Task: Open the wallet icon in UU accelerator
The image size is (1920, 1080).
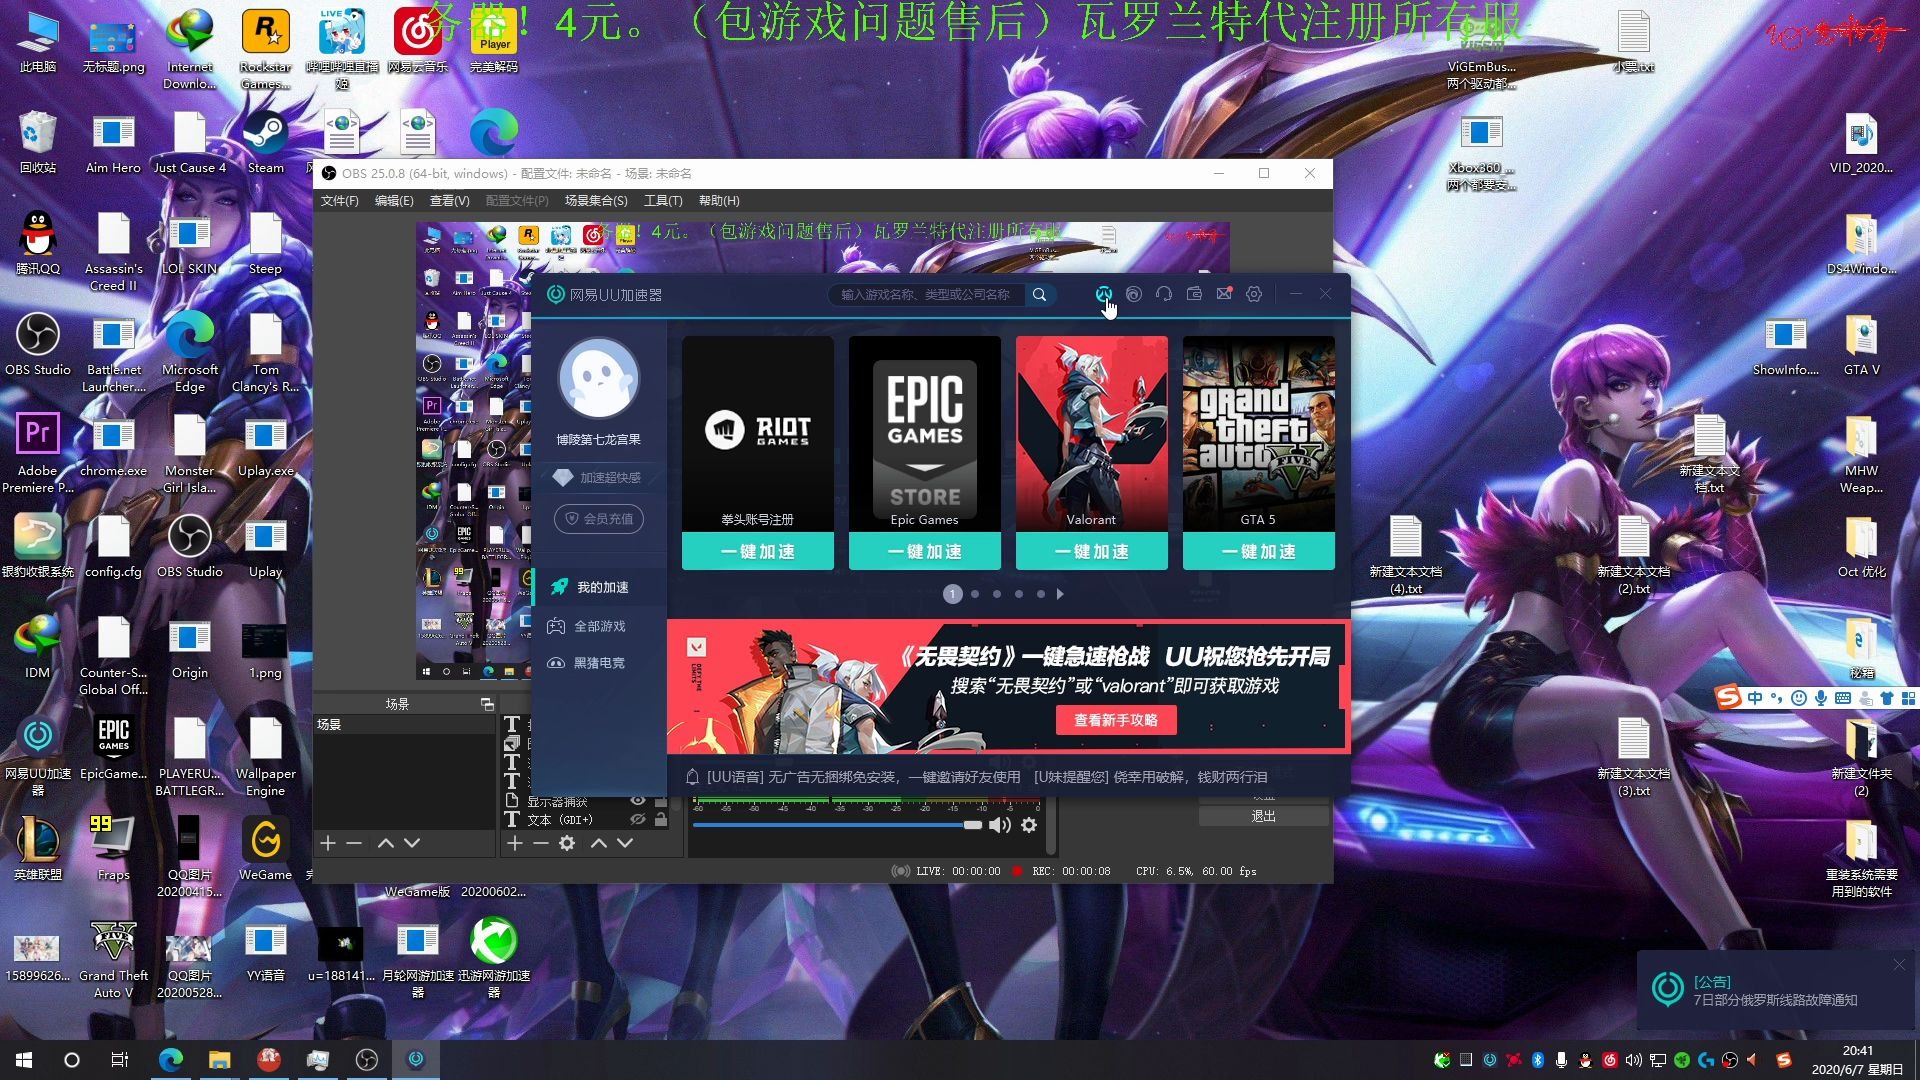Action: click(1194, 294)
